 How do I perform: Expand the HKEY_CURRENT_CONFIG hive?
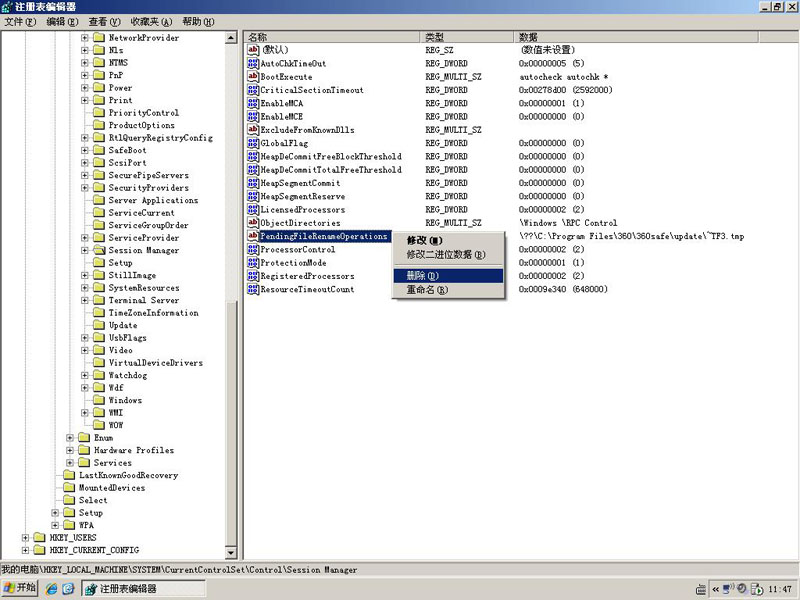[x=25, y=550]
